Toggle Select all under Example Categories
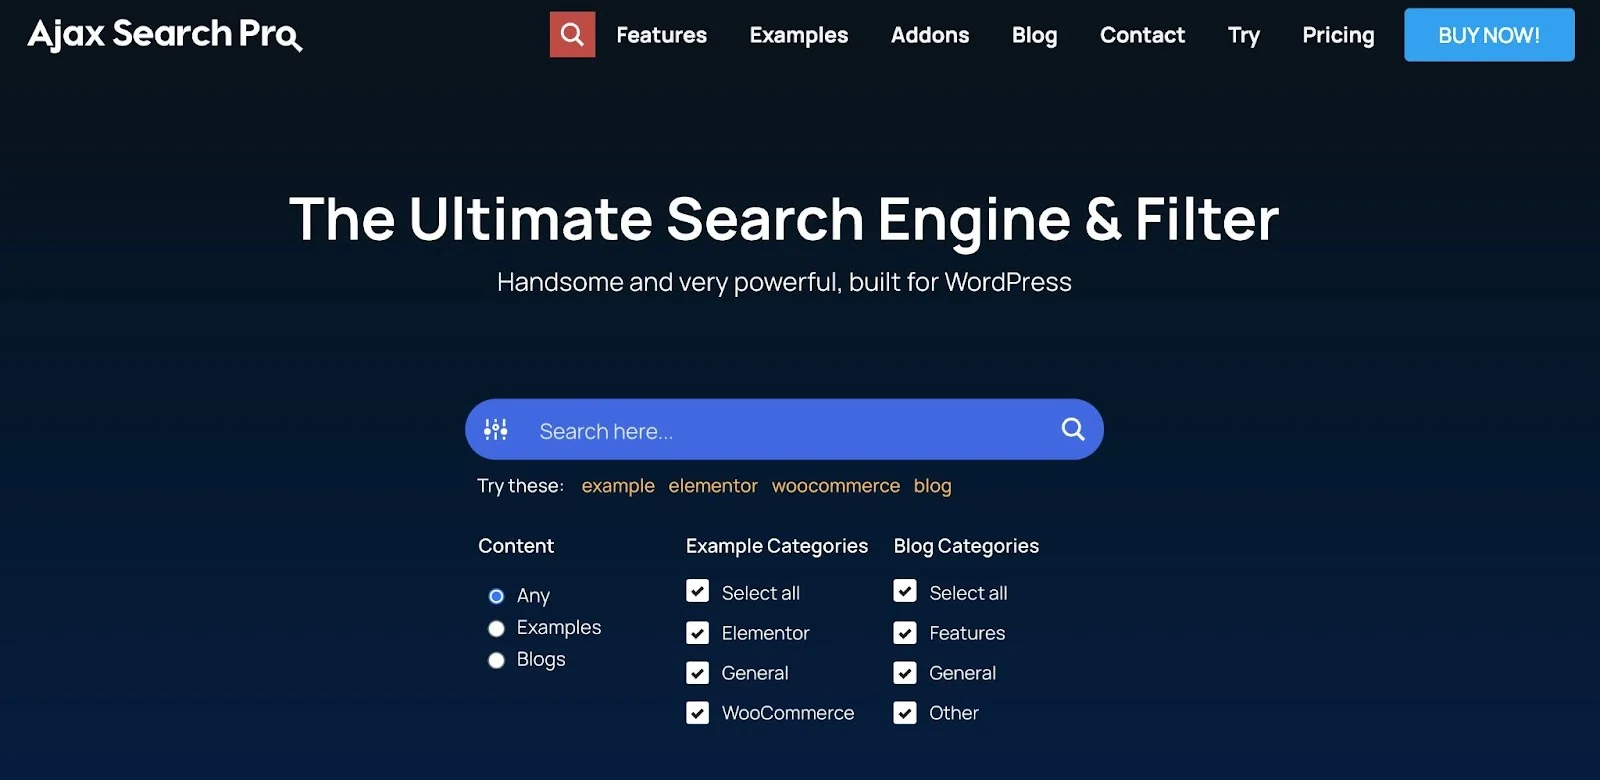The height and width of the screenshot is (780, 1600). [x=698, y=592]
